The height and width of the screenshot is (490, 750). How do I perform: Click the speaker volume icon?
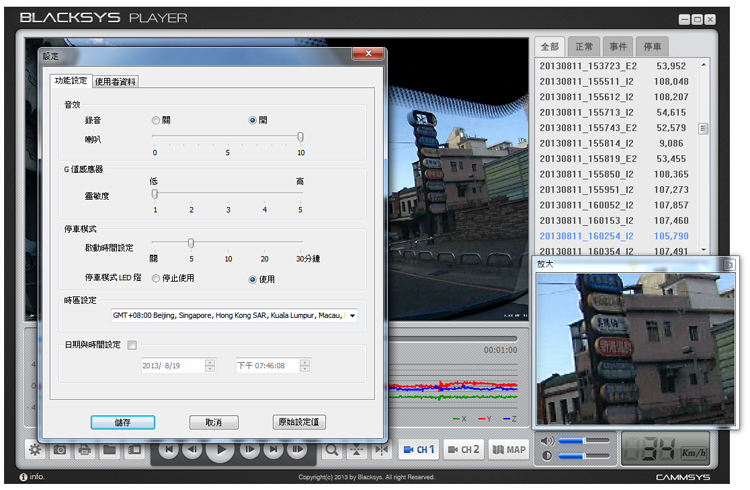(x=546, y=440)
